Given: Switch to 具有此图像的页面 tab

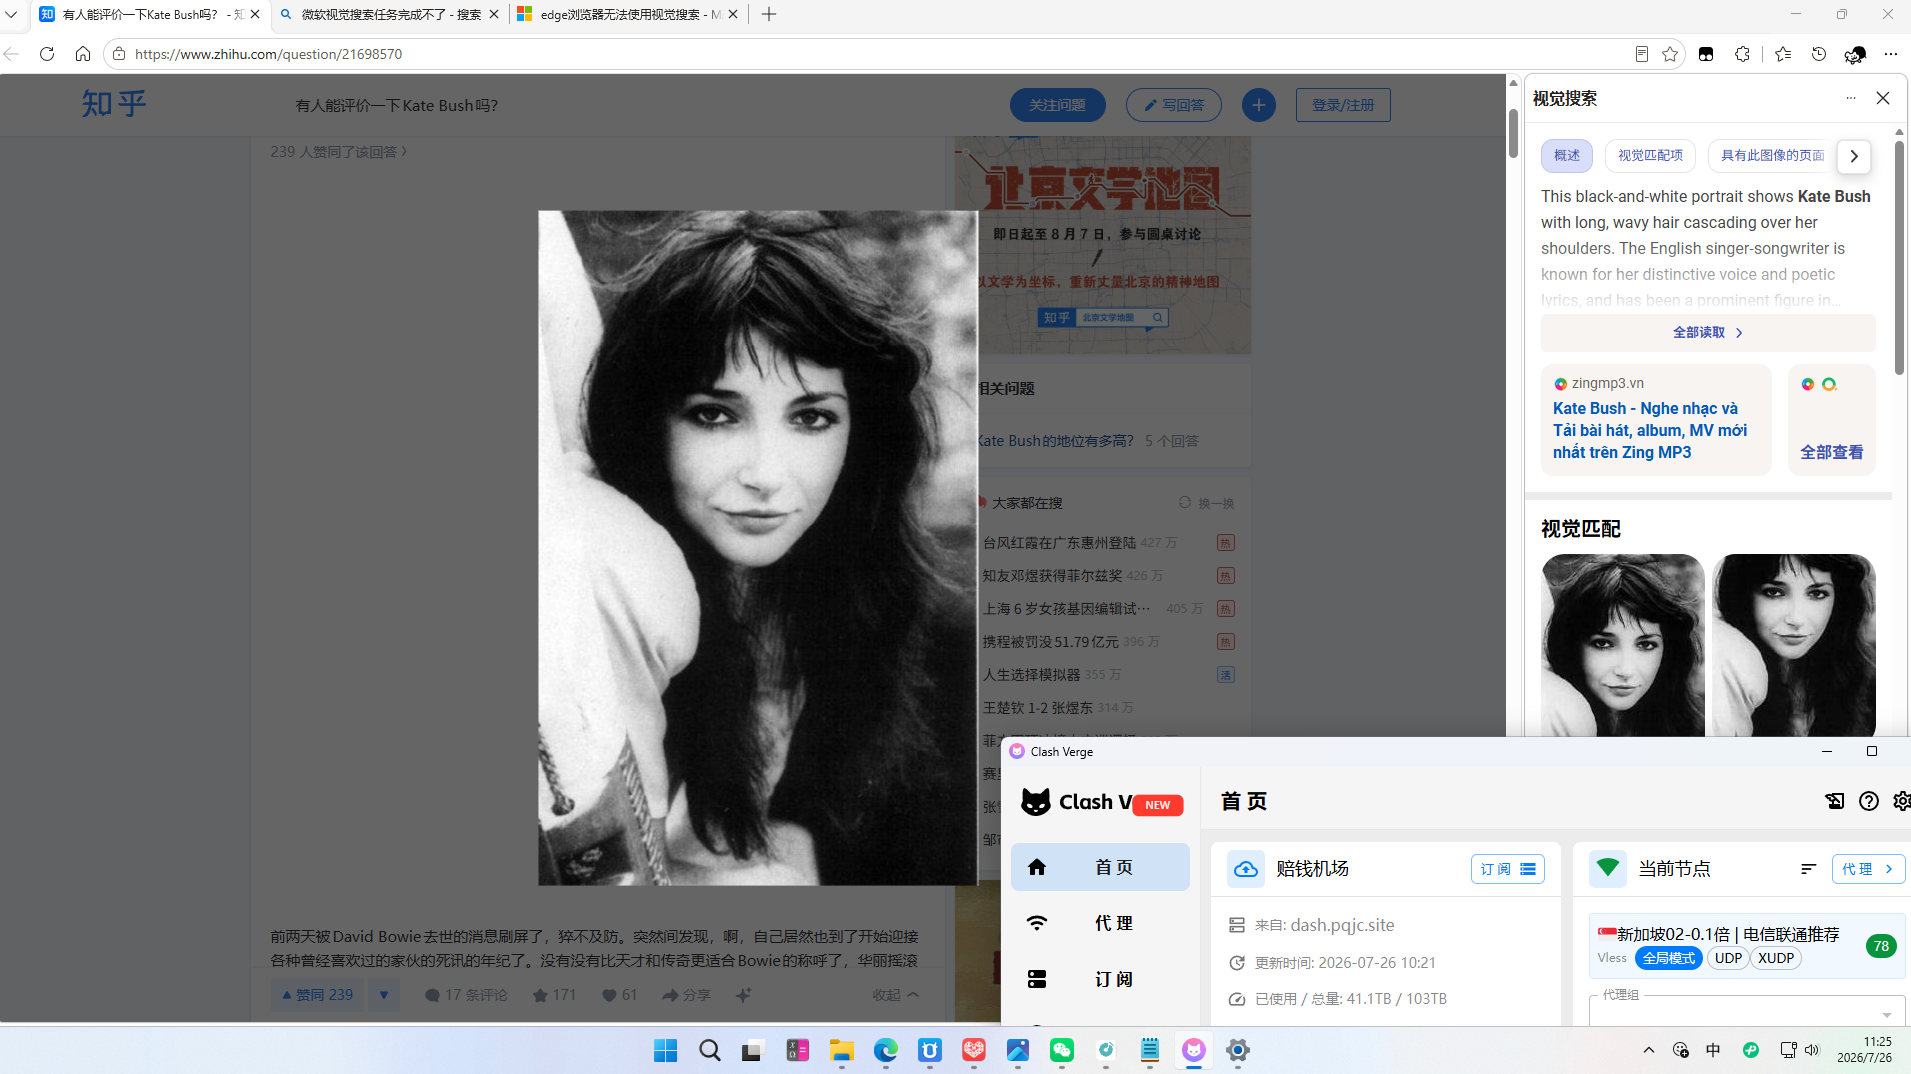Looking at the screenshot, I should pyautogui.click(x=1772, y=156).
